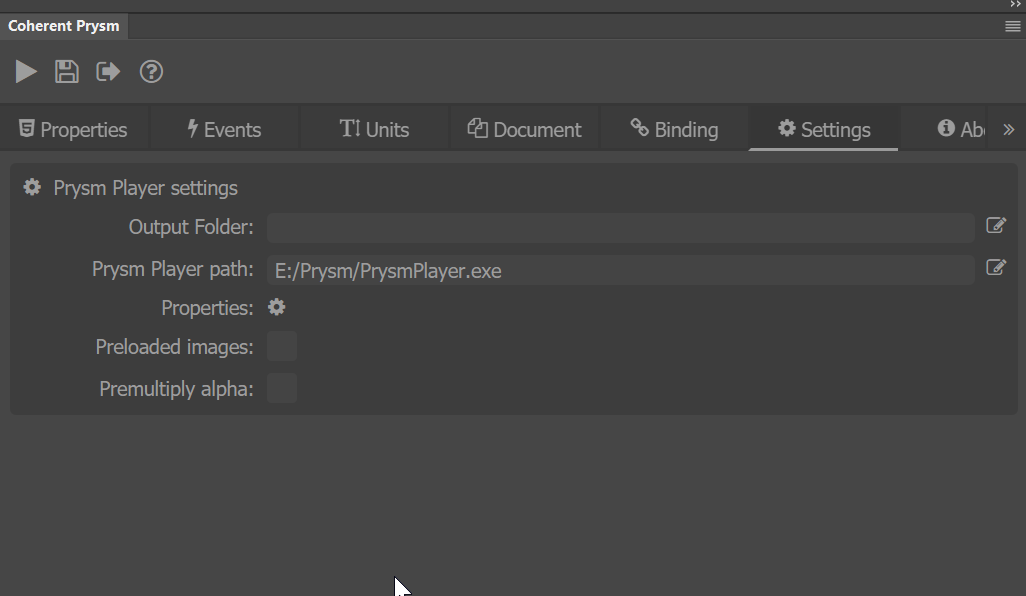Click the Preloaded images label
This screenshot has width=1026, height=596.
pos(174,347)
